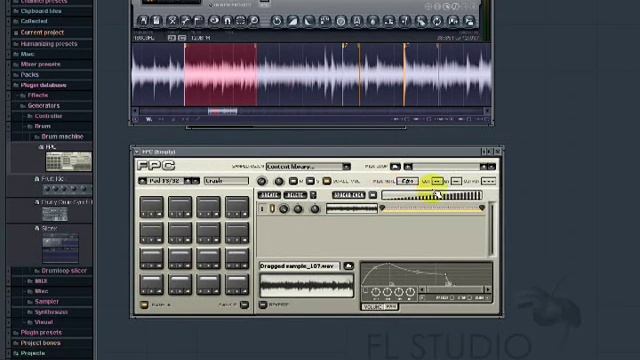The width and height of the screenshot is (640, 360).
Task: Click the last envelope knob in FPC
Action: pyautogui.click(x=410, y=292)
